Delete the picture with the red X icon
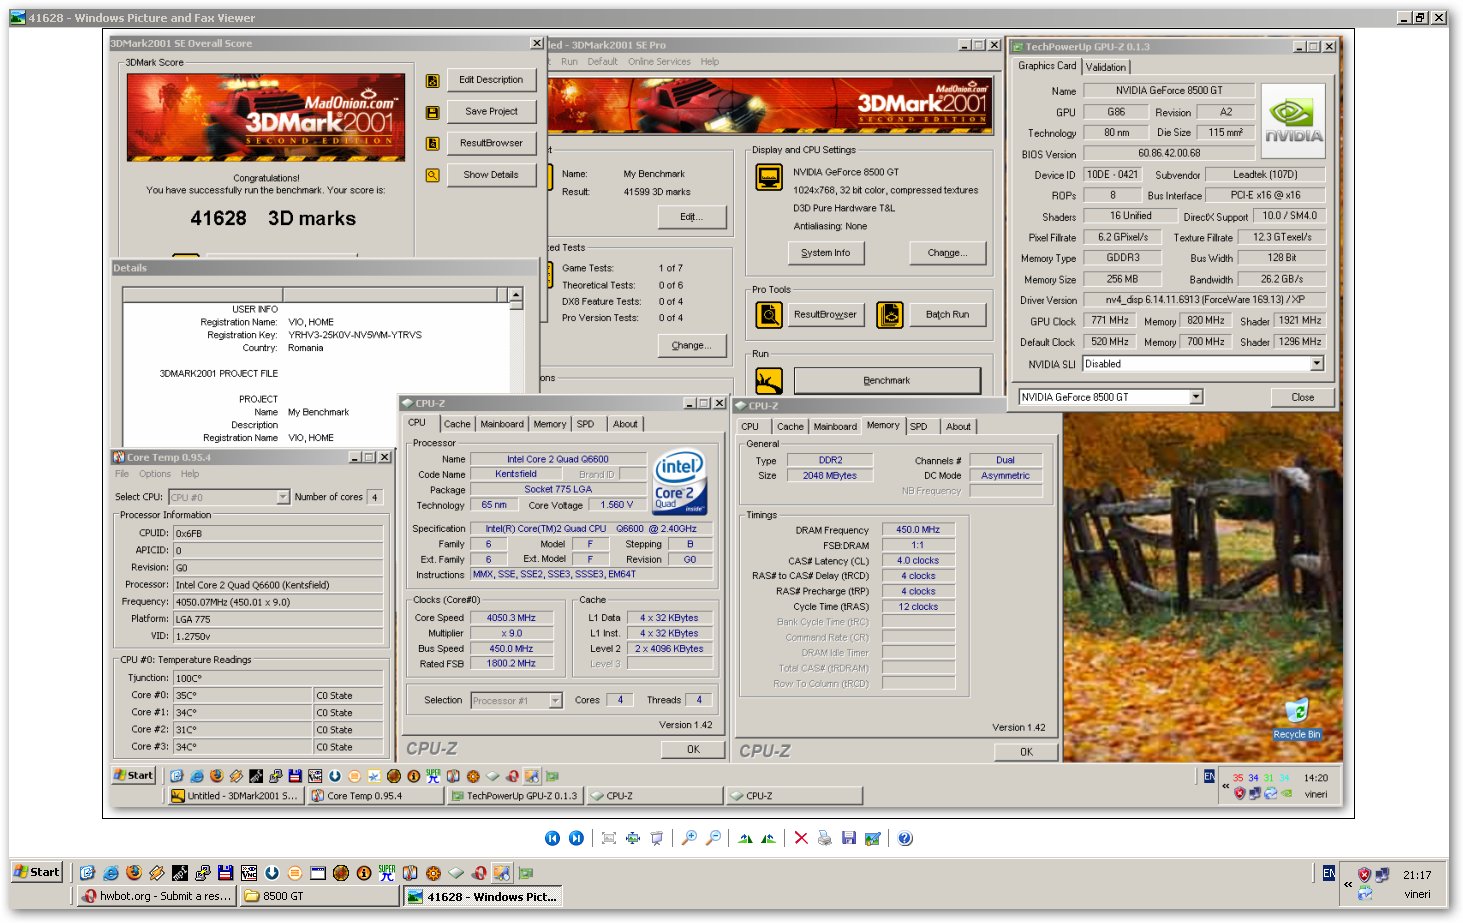 [801, 838]
